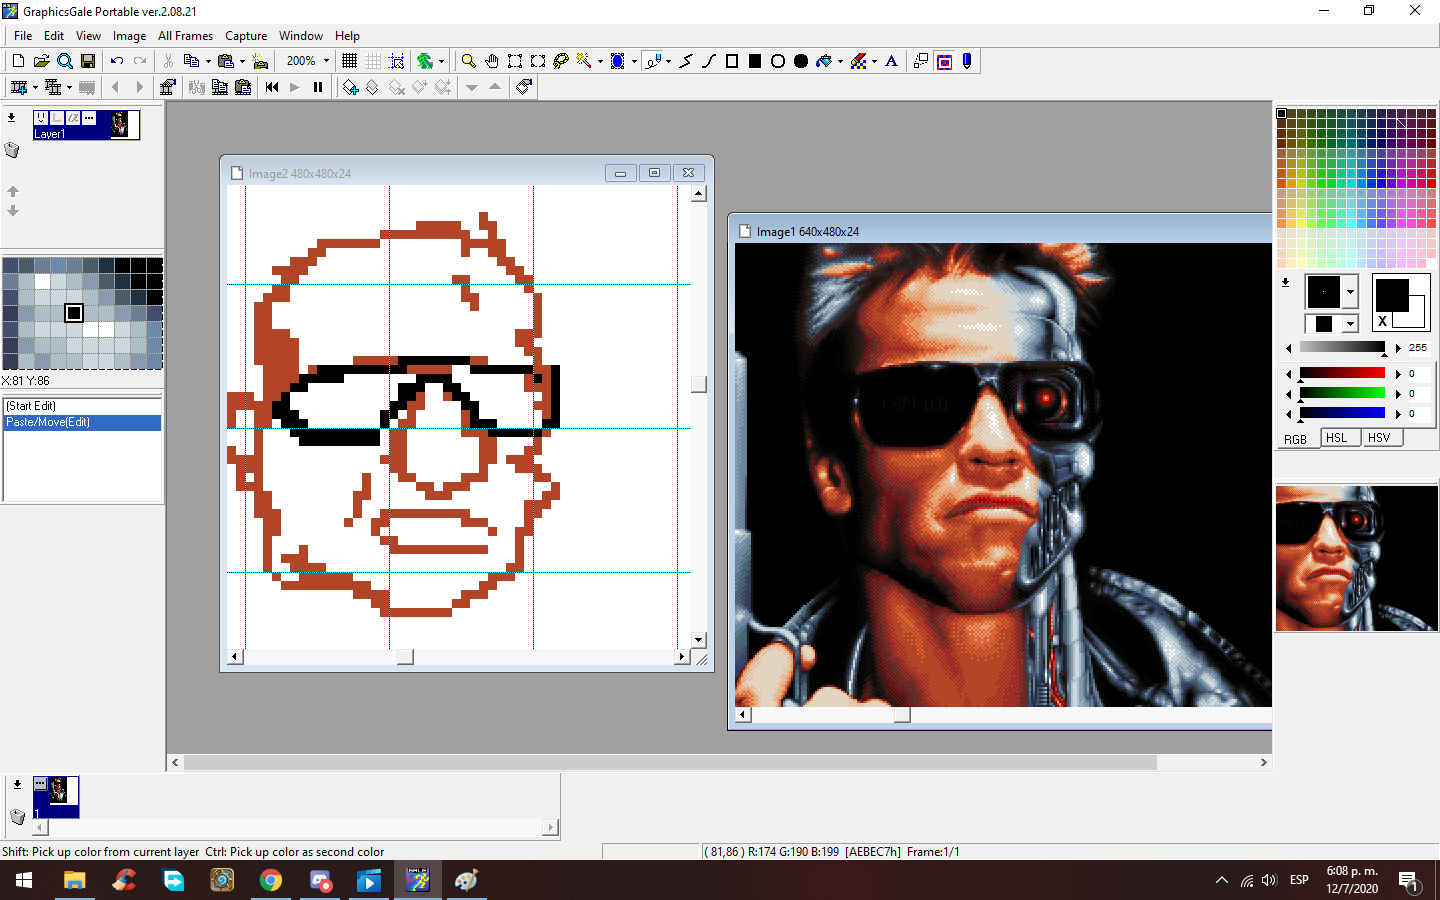This screenshot has width=1440, height=900.
Task: Adjust the green color slider
Action: tap(1342, 393)
